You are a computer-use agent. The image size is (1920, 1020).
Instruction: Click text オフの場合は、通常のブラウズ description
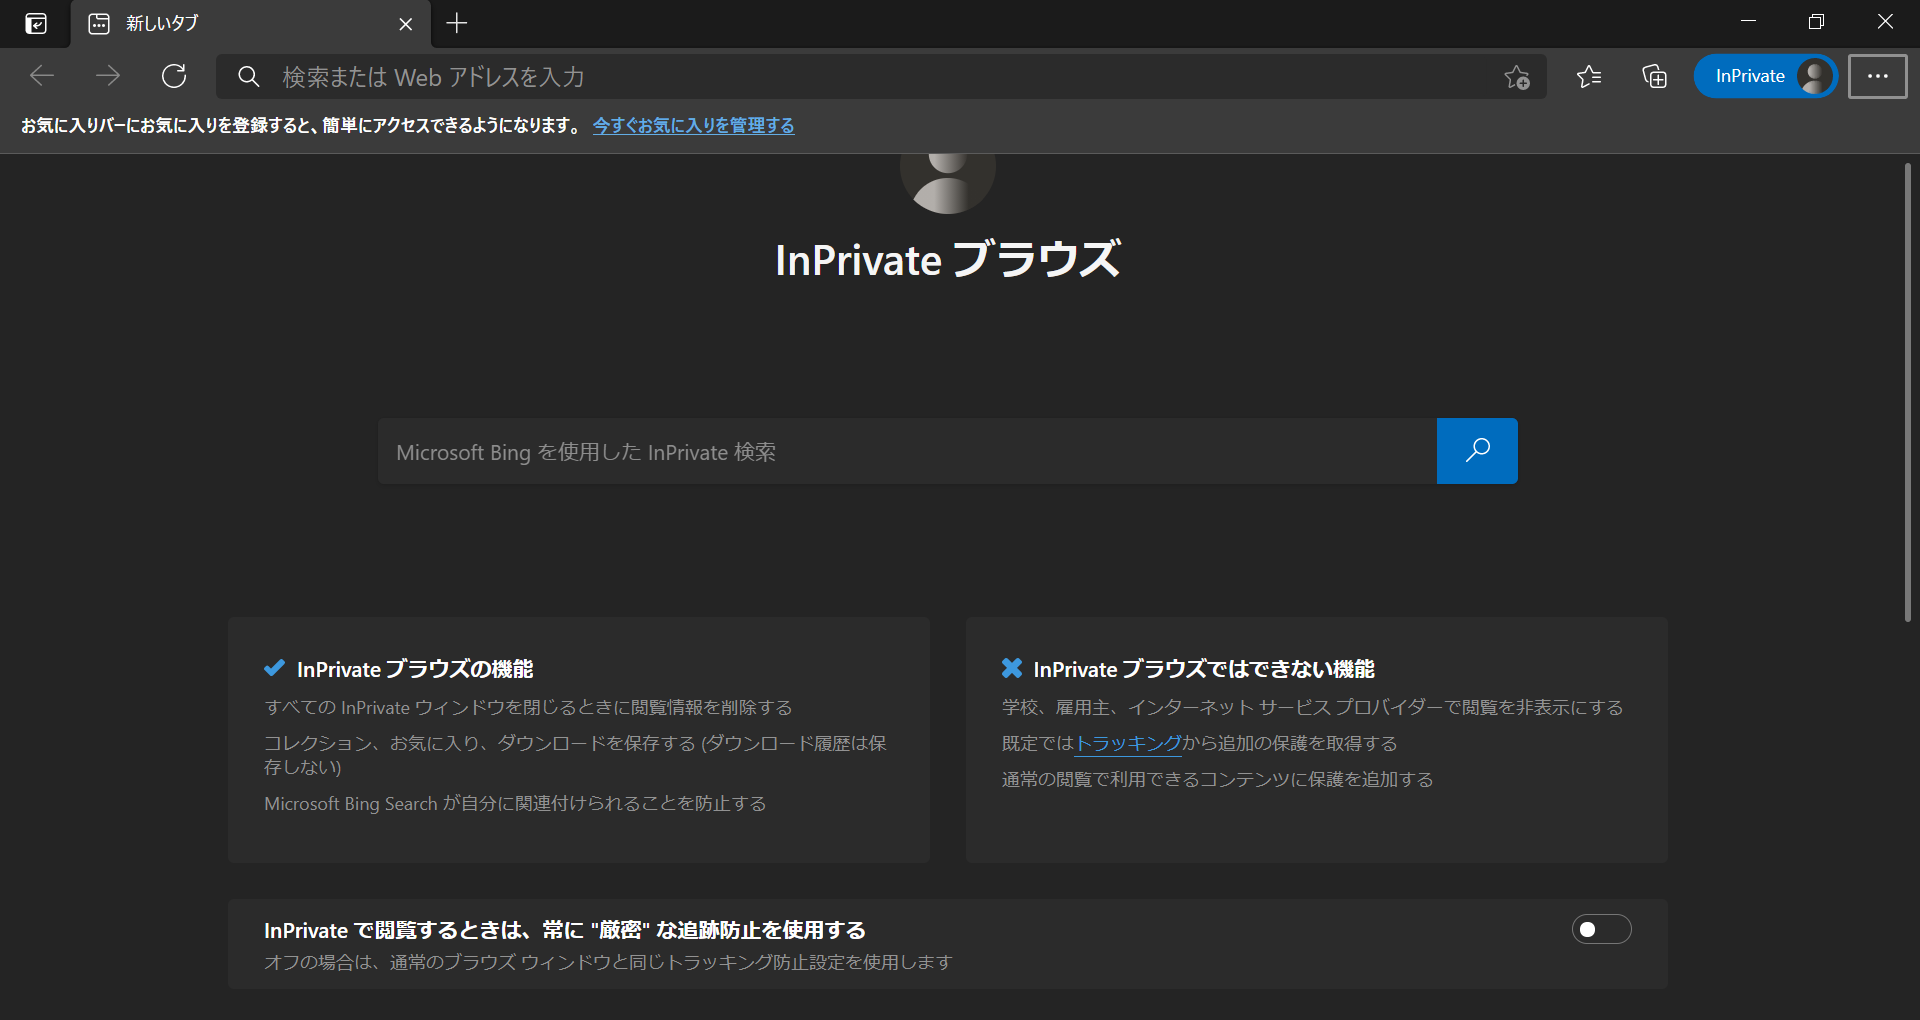608,962
